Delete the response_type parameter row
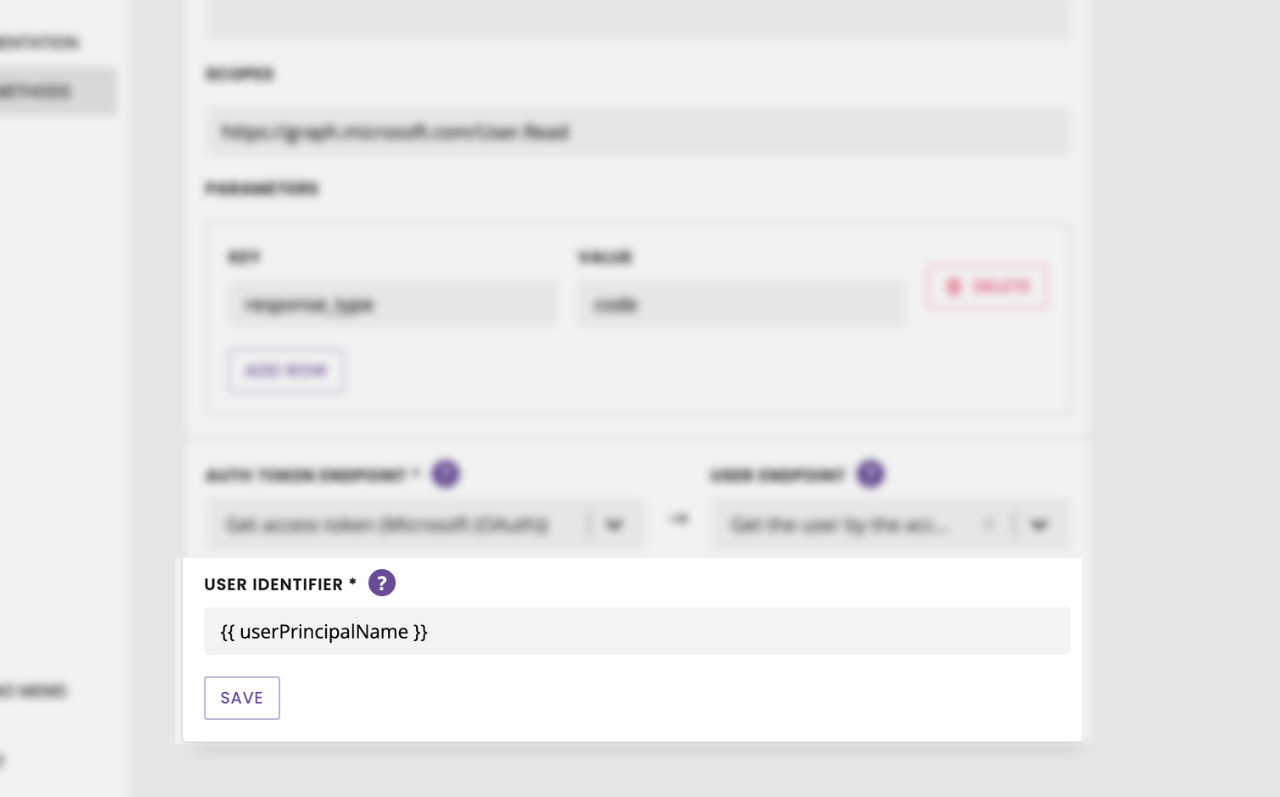Image resolution: width=1280 pixels, height=797 pixels. 987,287
